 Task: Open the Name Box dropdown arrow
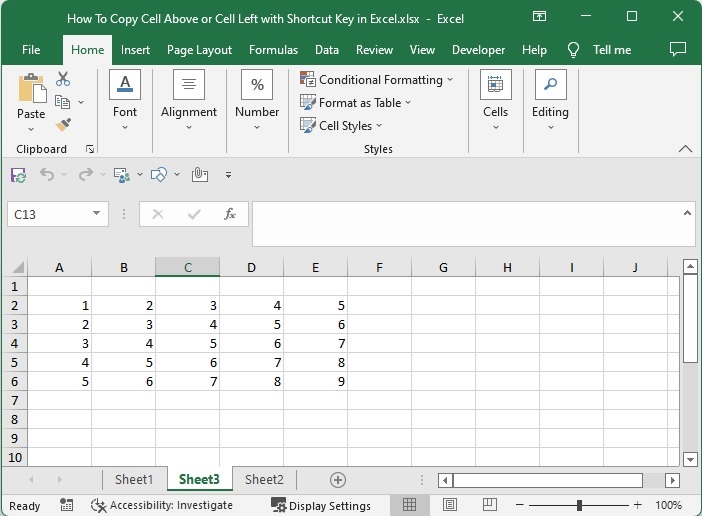pyautogui.click(x=97, y=214)
